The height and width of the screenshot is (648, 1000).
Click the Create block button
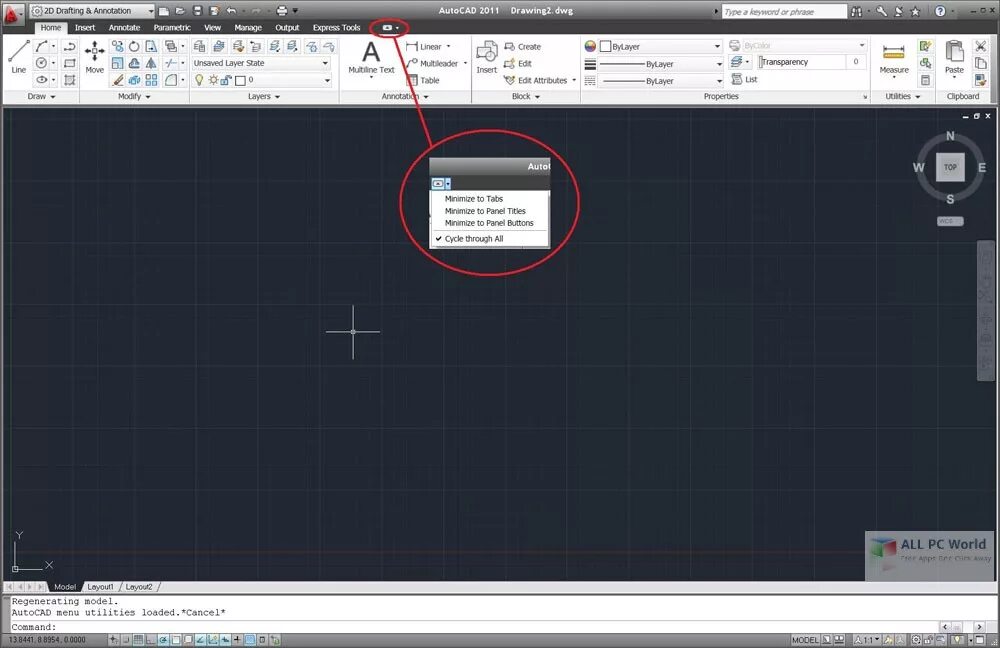(522, 47)
